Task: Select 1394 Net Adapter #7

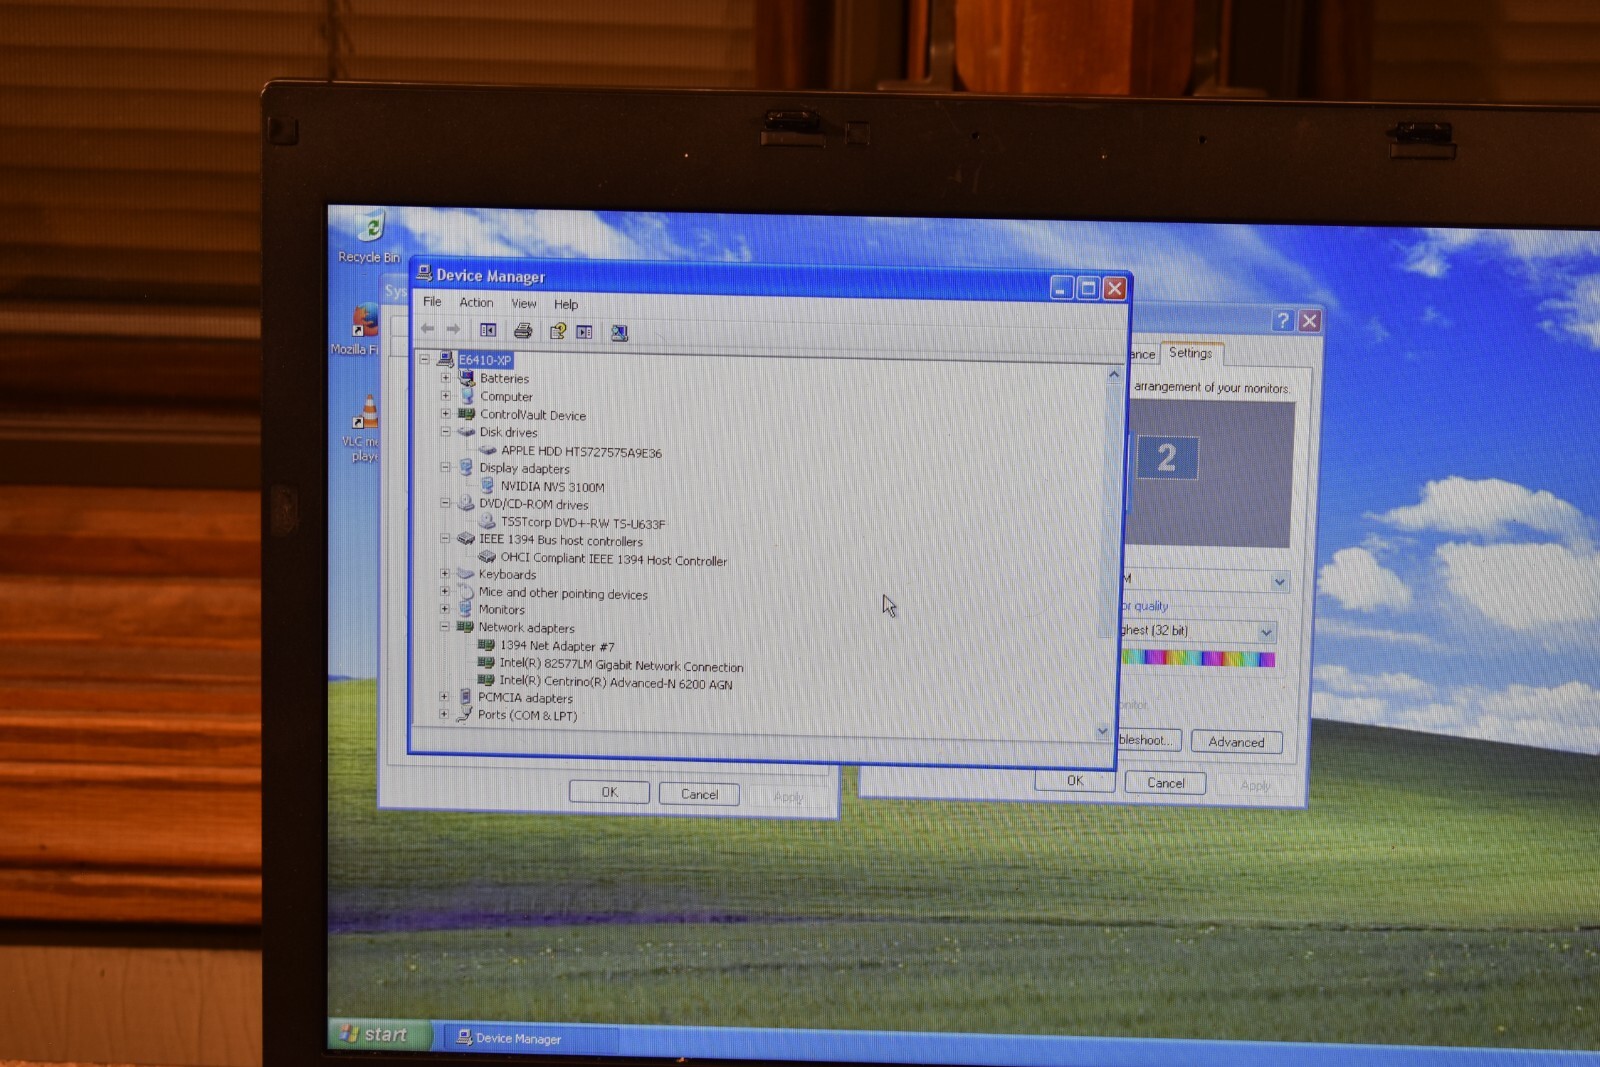Action: click(x=557, y=646)
